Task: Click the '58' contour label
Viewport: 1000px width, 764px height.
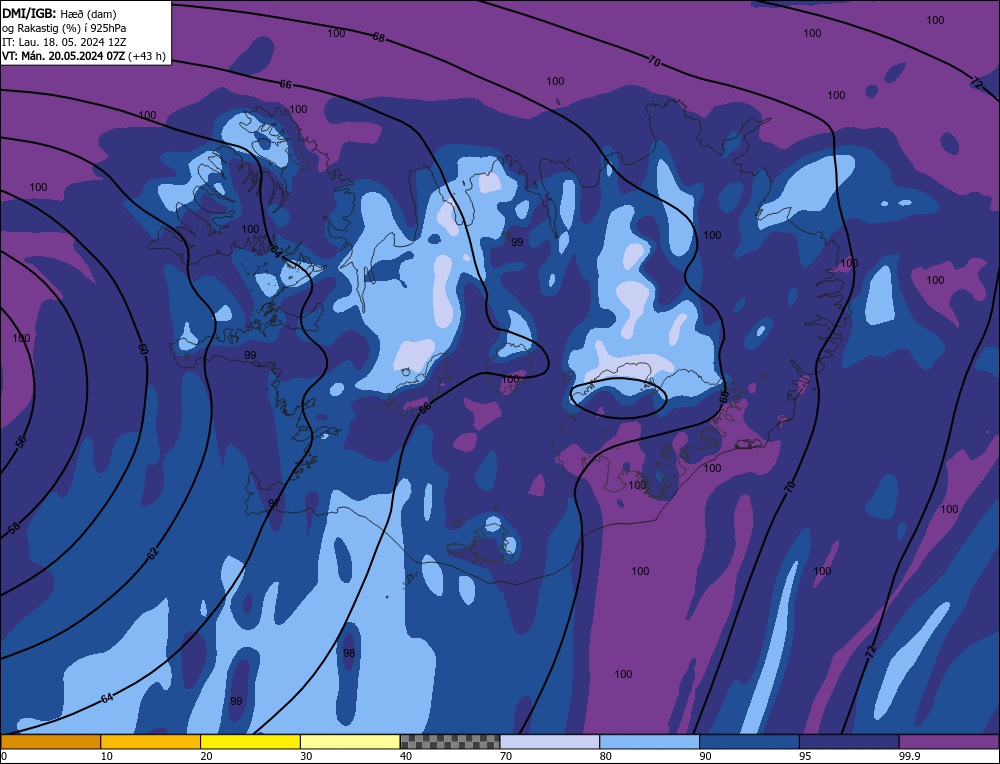Action: [x=15, y=528]
